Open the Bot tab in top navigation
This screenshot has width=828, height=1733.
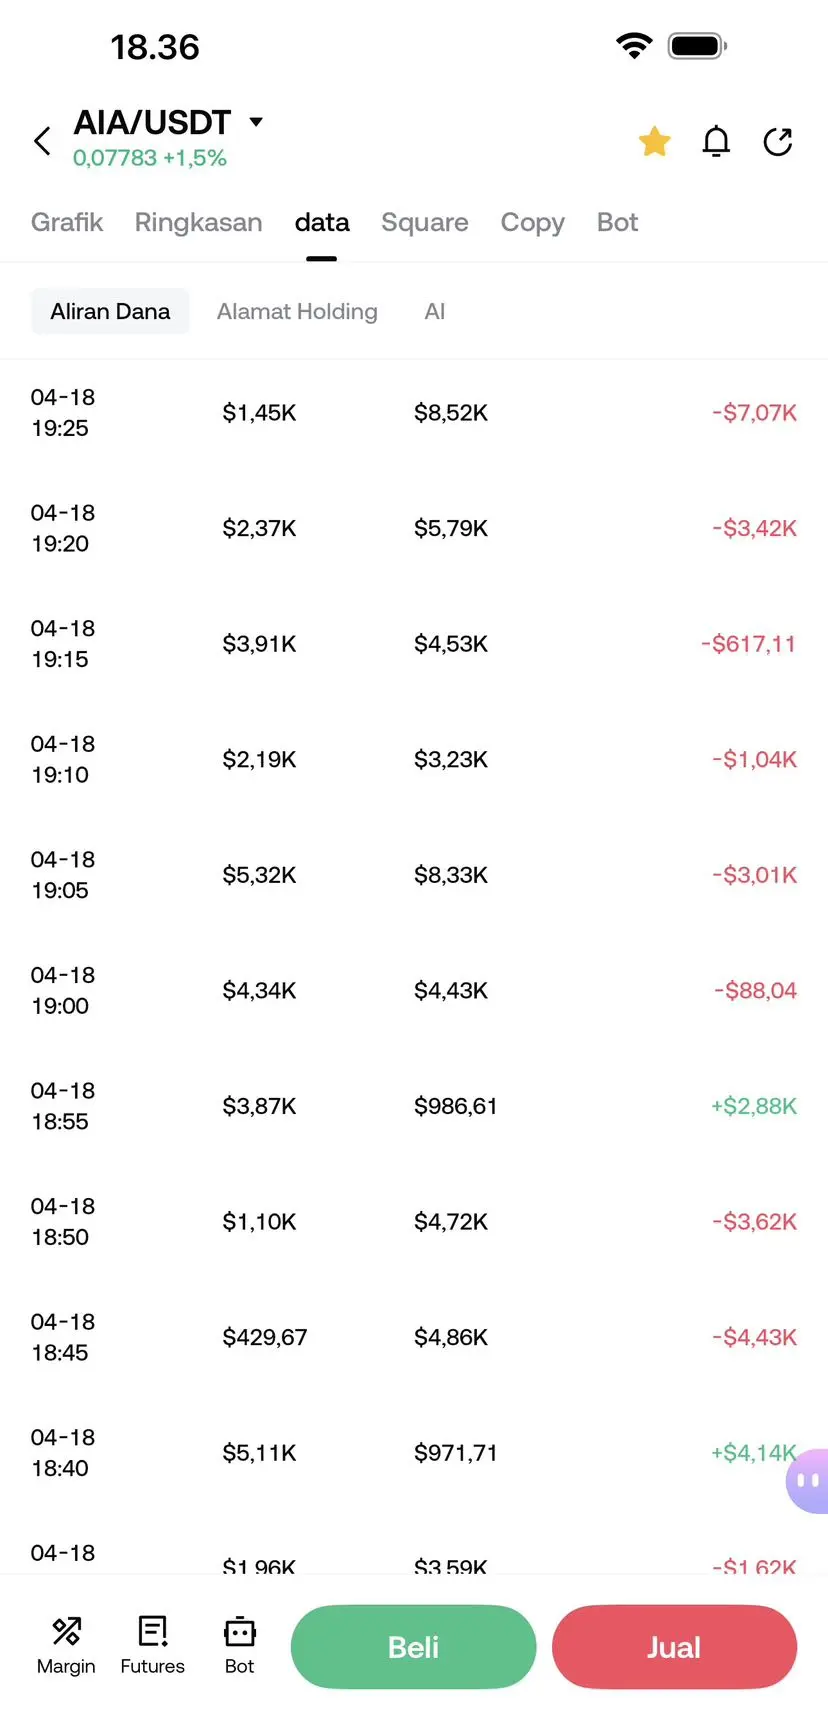pyautogui.click(x=617, y=222)
